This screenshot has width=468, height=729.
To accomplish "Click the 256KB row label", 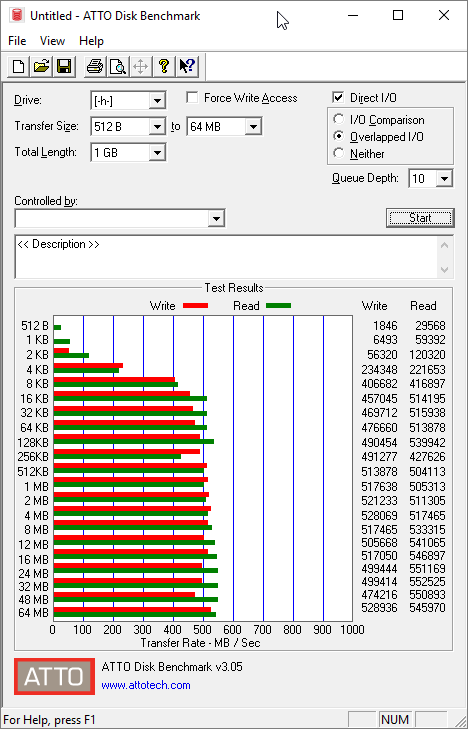I will pyautogui.click(x=33, y=457).
